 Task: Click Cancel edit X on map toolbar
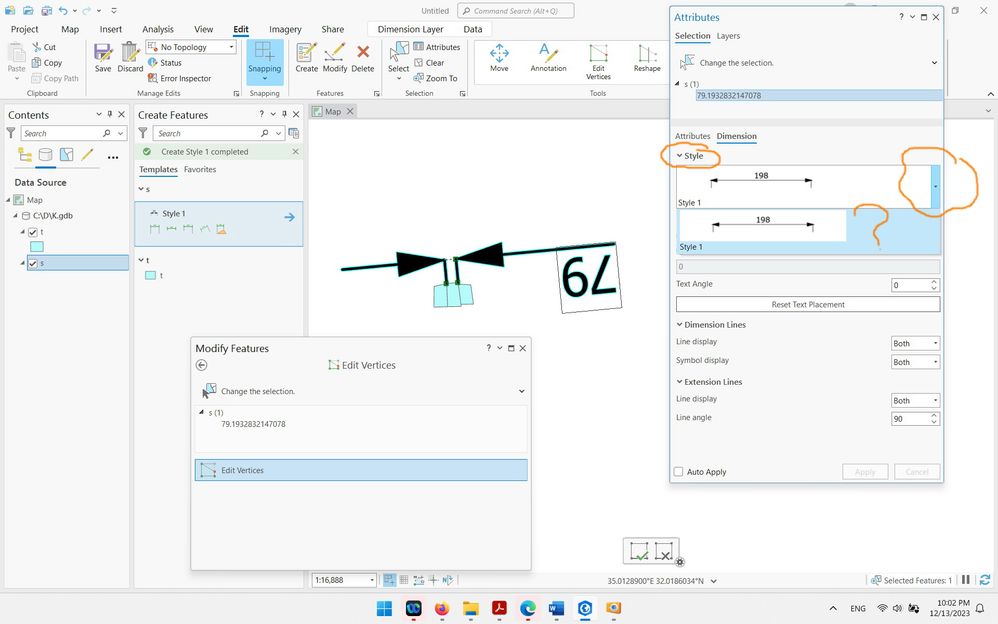click(x=664, y=551)
